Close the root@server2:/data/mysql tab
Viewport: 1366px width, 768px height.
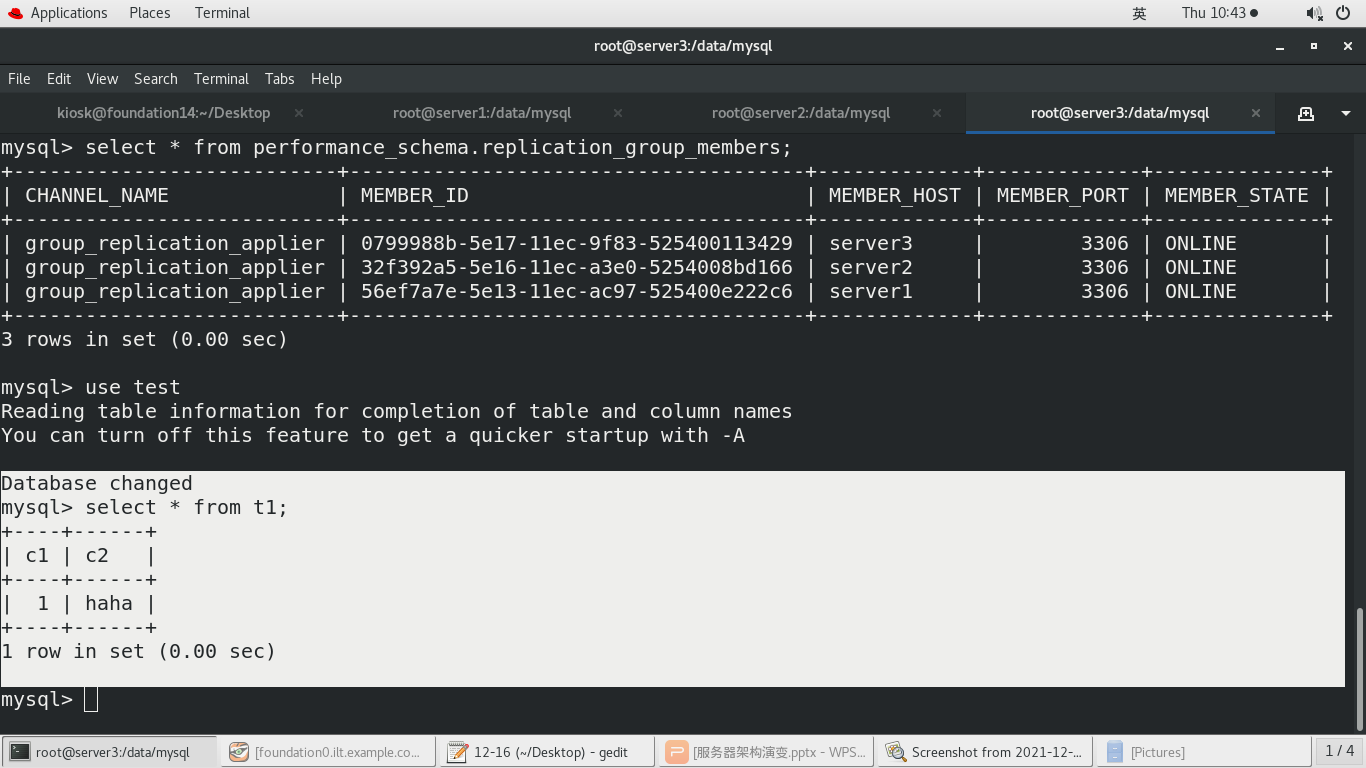[936, 113]
